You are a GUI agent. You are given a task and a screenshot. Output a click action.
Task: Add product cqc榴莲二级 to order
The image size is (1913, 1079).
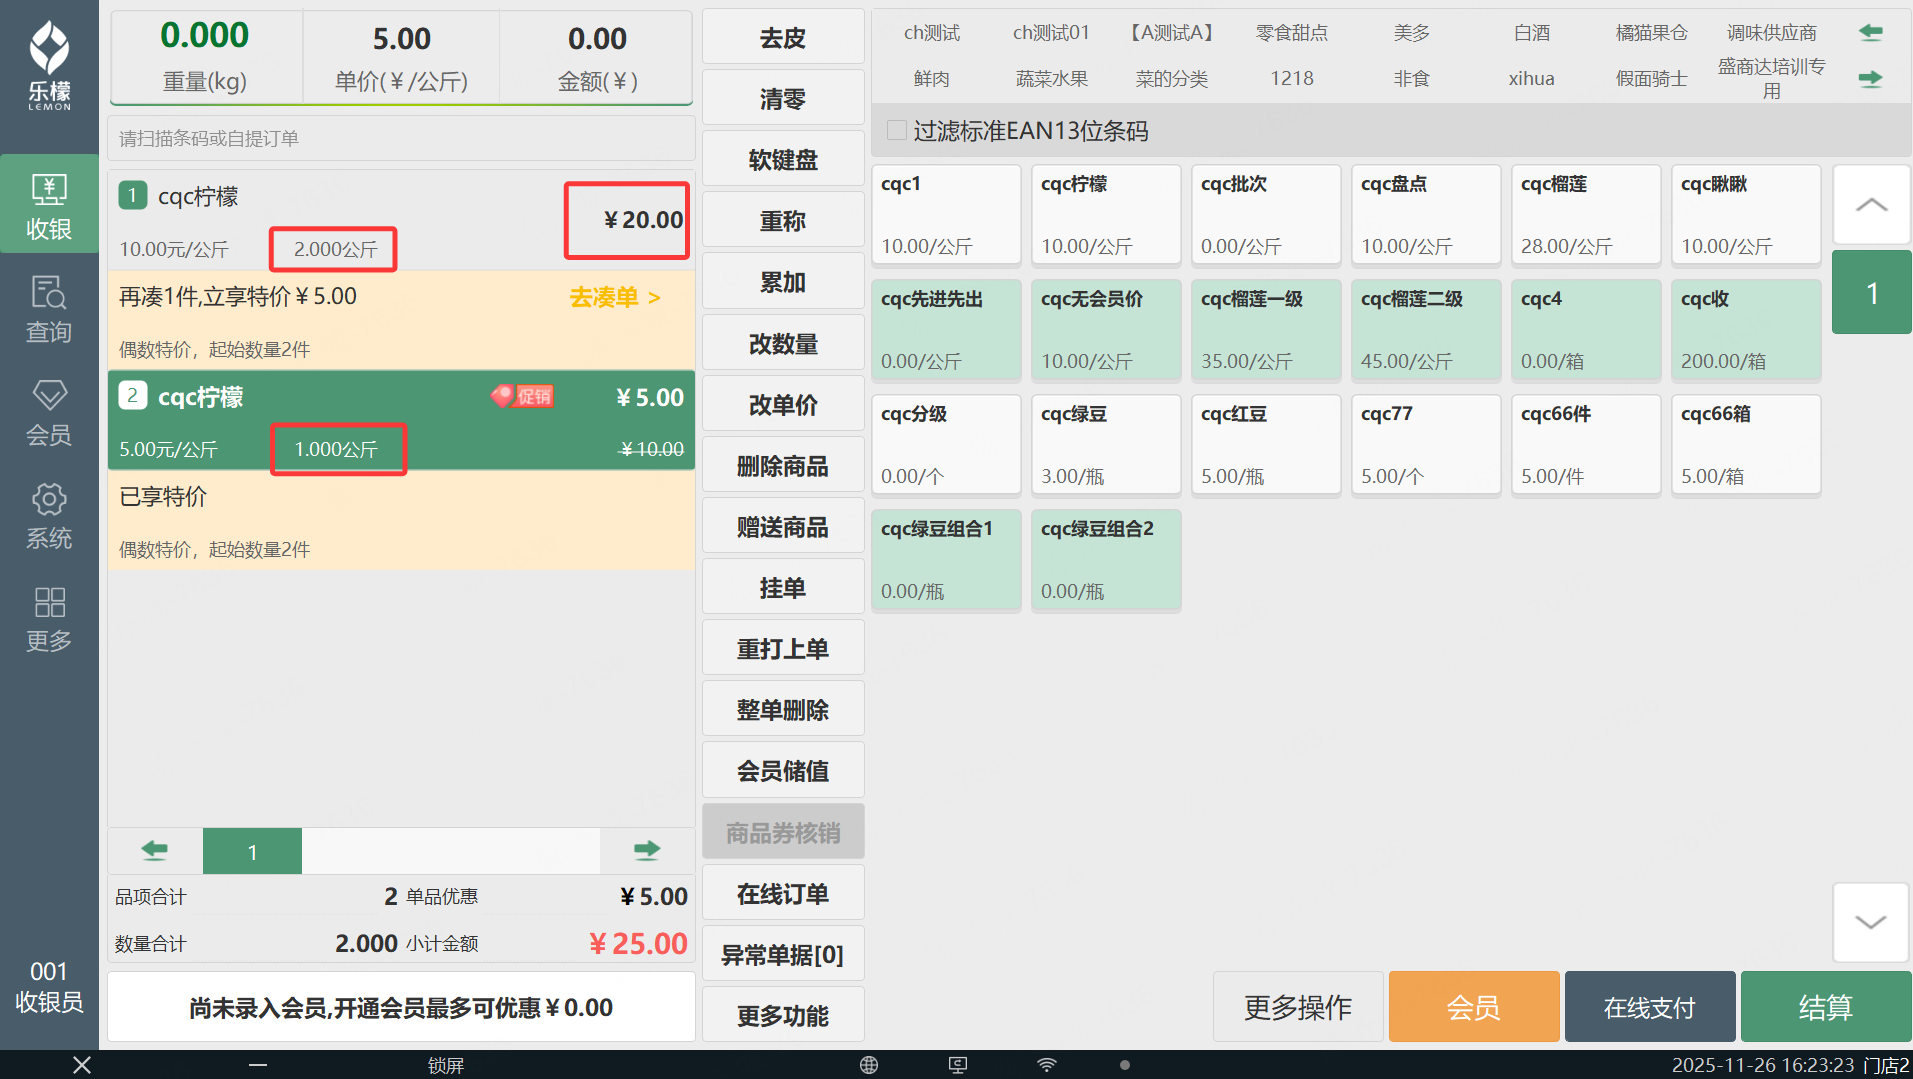click(x=1426, y=330)
